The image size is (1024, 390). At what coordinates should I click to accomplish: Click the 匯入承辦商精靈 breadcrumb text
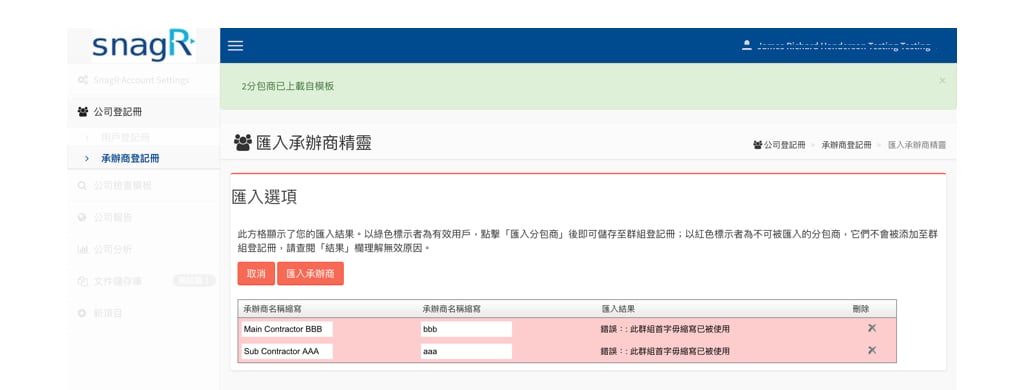click(x=917, y=145)
